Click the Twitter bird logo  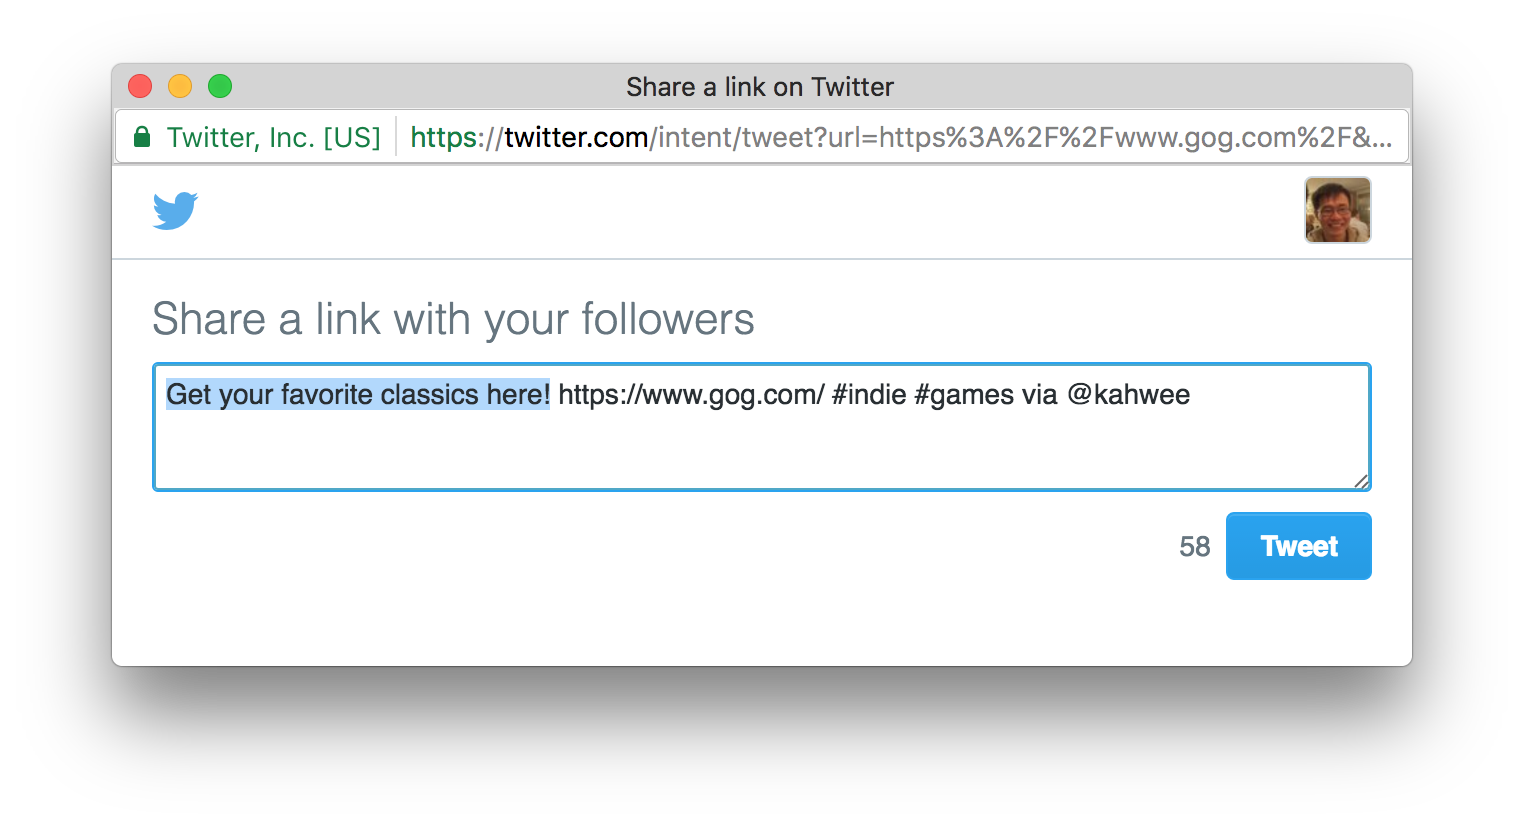tap(175, 211)
